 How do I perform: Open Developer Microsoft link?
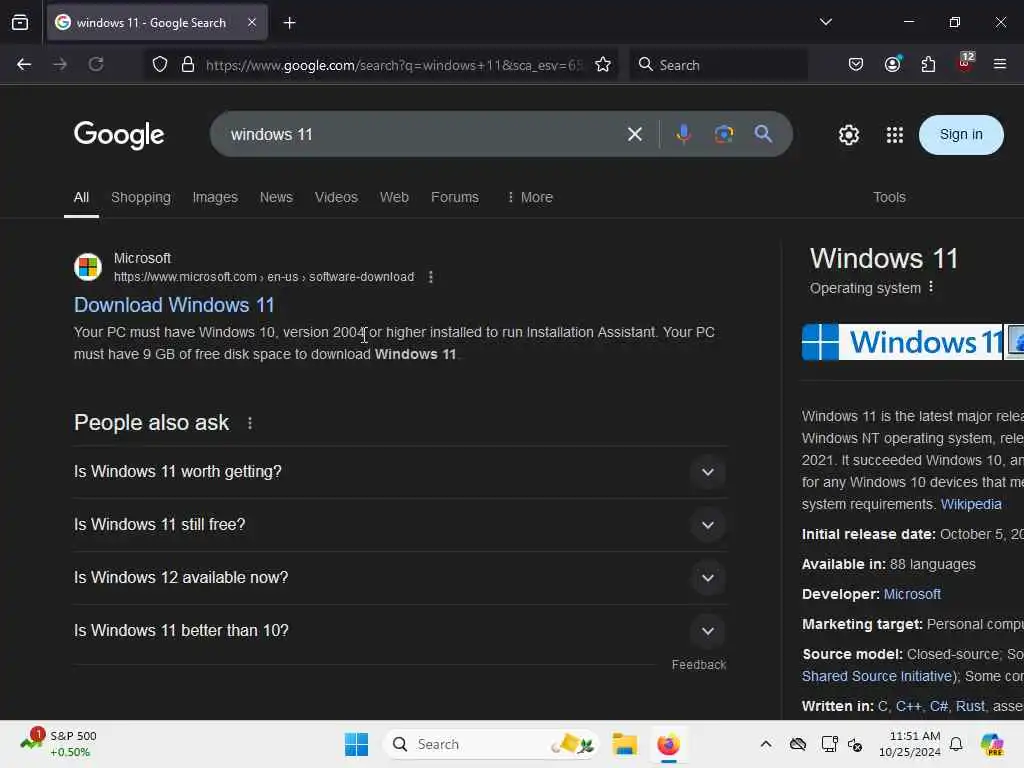point(912,594)
